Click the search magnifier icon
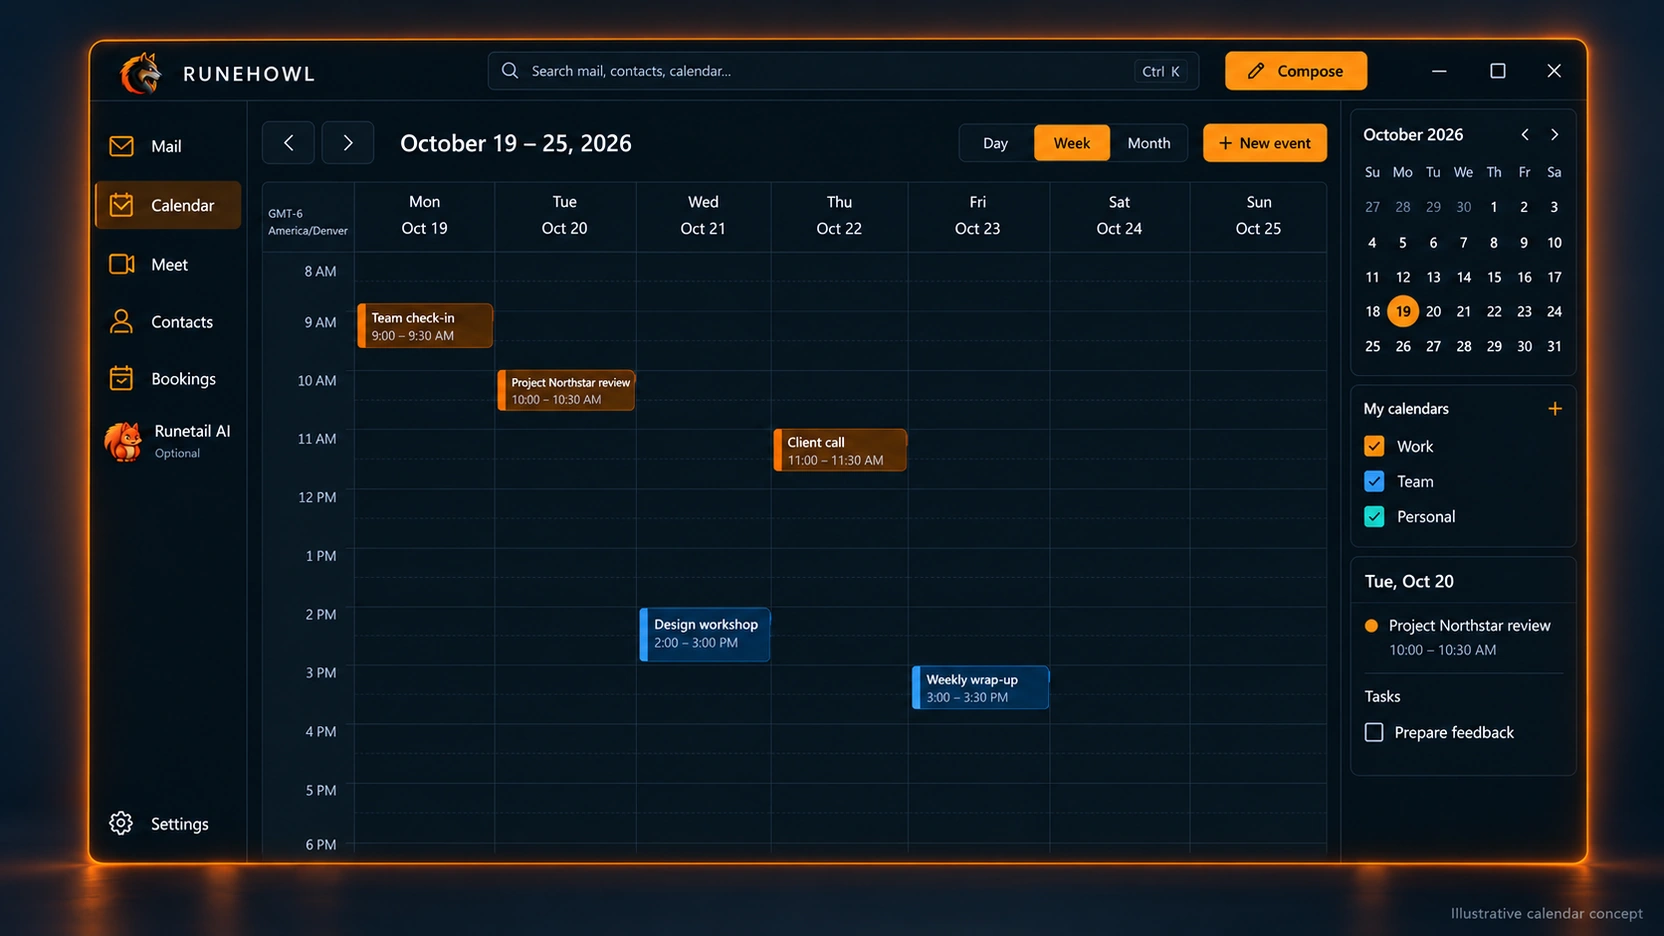This screenshot has width=1664, height=936. pos(510,71)
